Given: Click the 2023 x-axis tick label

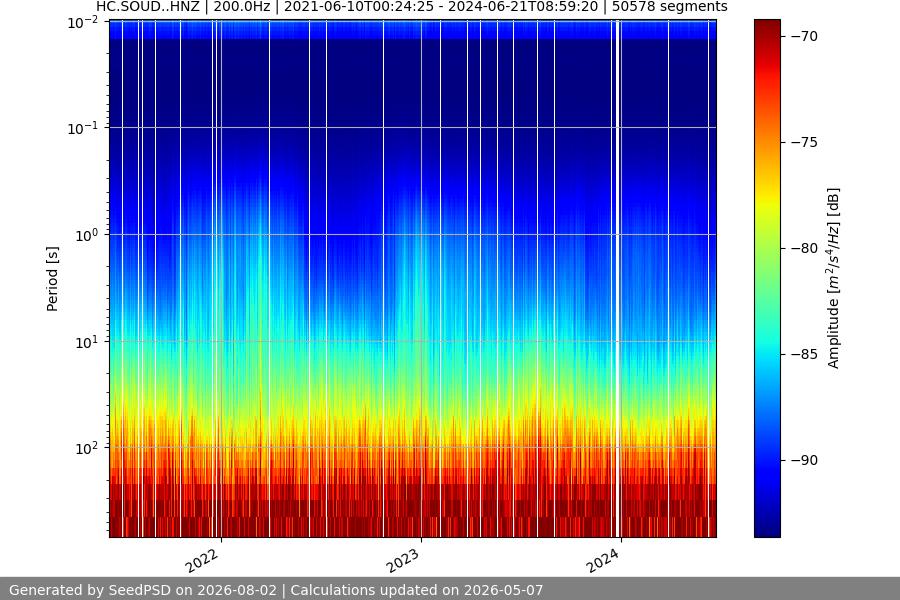Looking at the screenshot, I should coord(402,560).
